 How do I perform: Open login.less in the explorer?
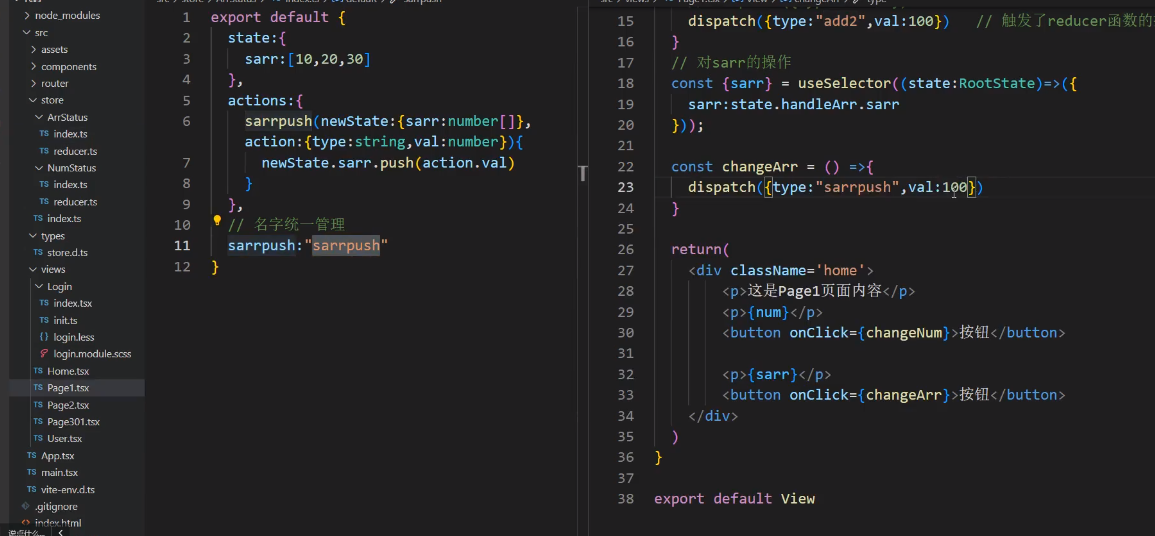74,337
